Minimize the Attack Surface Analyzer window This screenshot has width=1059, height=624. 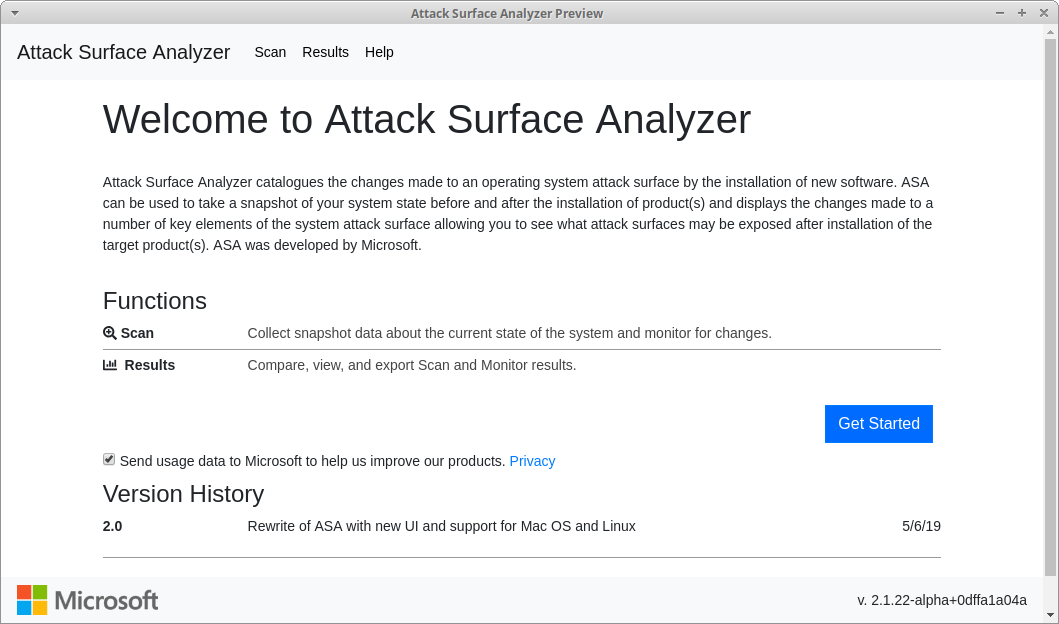point(1000,13)
